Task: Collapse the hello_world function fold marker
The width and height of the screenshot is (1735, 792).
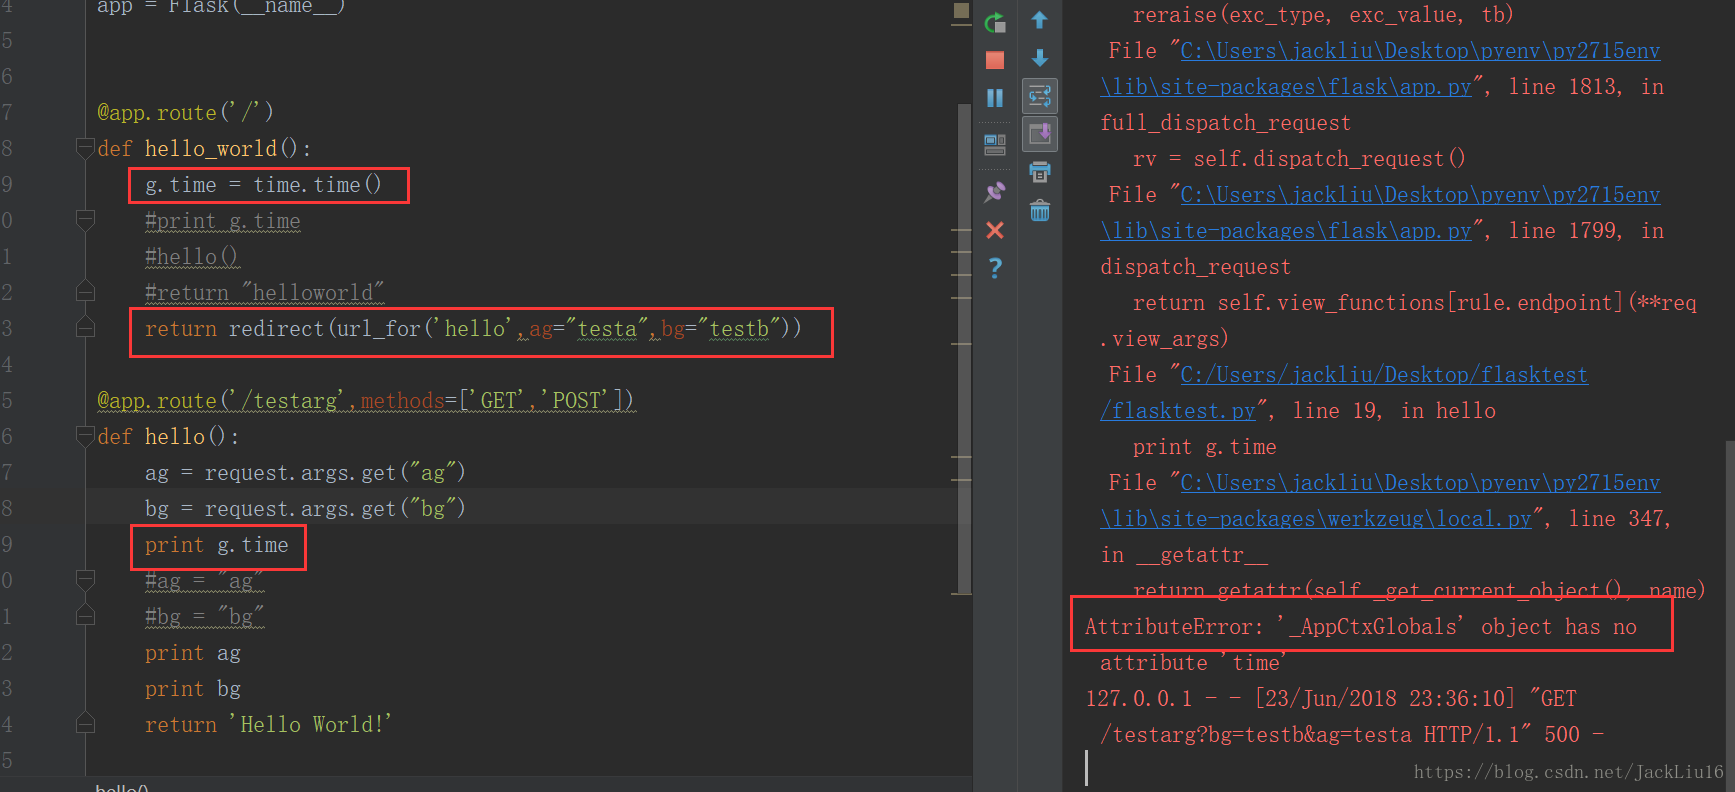Action: pyautogui.click(x=85, y=148)
